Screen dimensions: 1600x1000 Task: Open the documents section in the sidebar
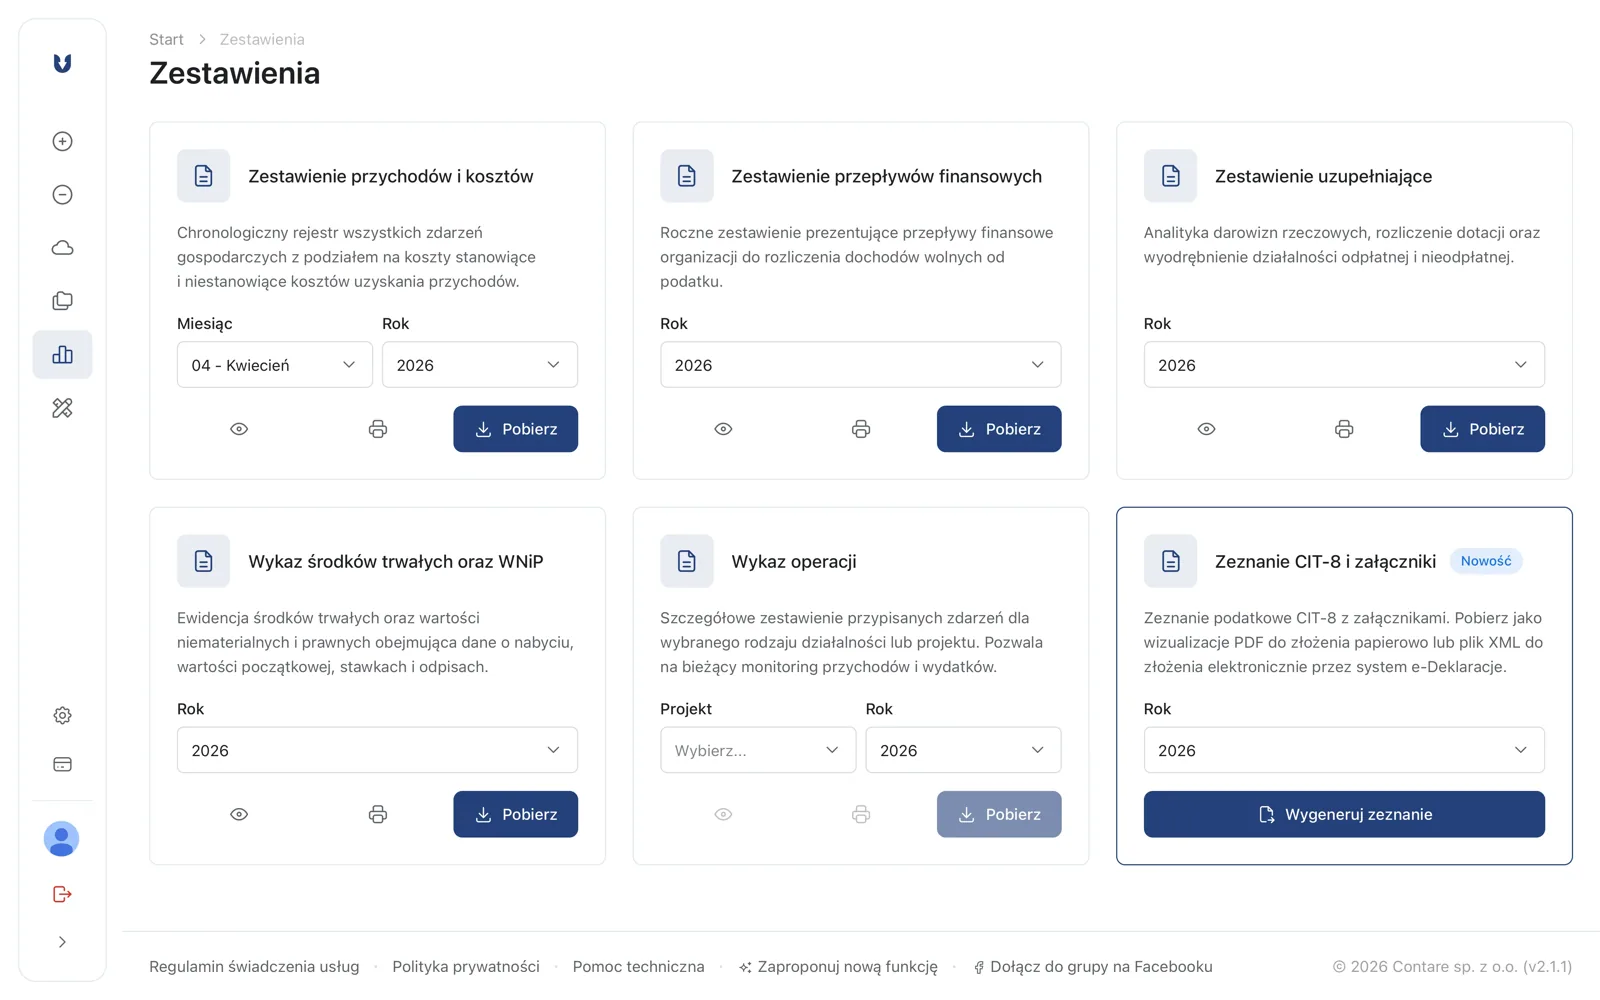coord(62,300)
